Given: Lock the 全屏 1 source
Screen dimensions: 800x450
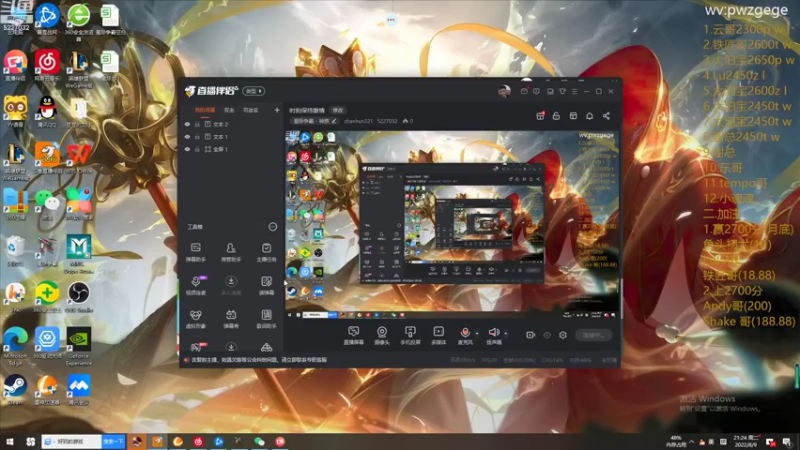Looking at the screenshot, I should coord(197,149).
